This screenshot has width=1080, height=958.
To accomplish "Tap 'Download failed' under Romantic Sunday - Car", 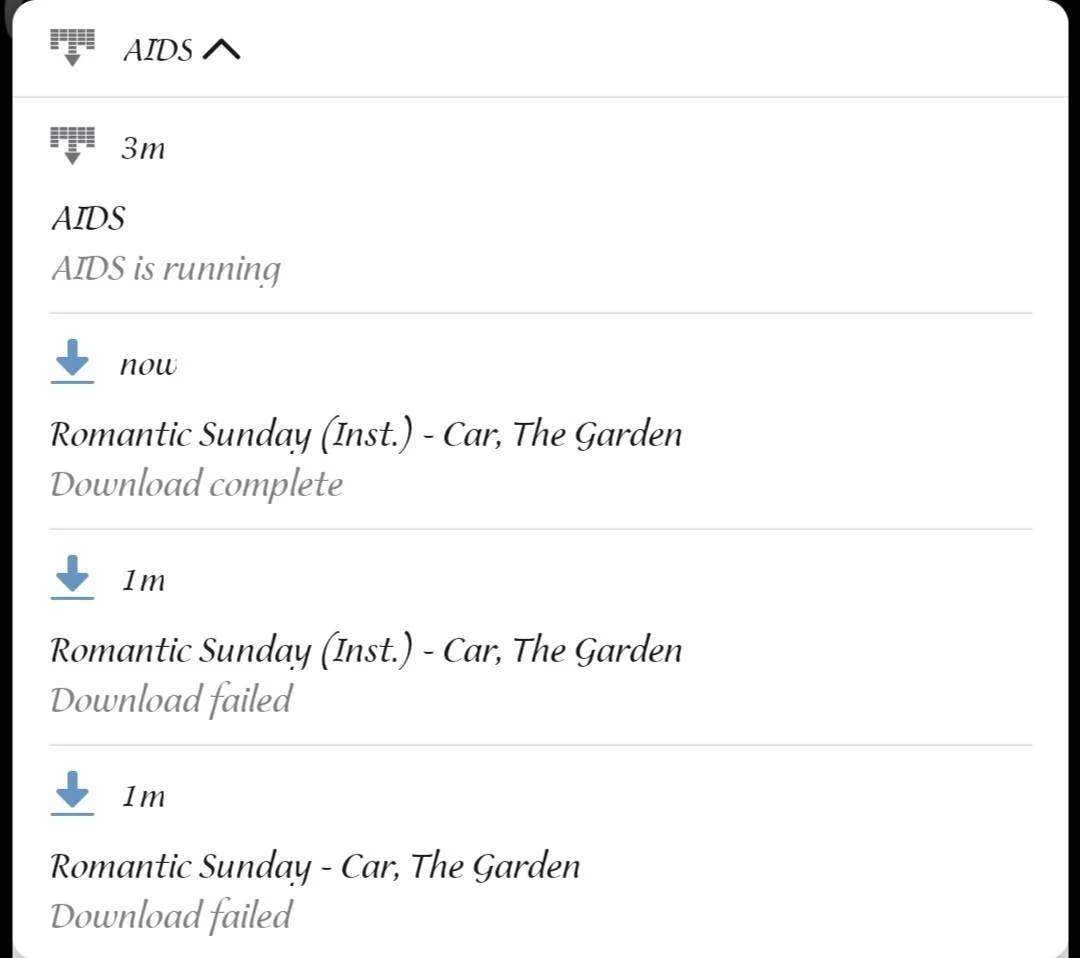I will coord(172,916).
